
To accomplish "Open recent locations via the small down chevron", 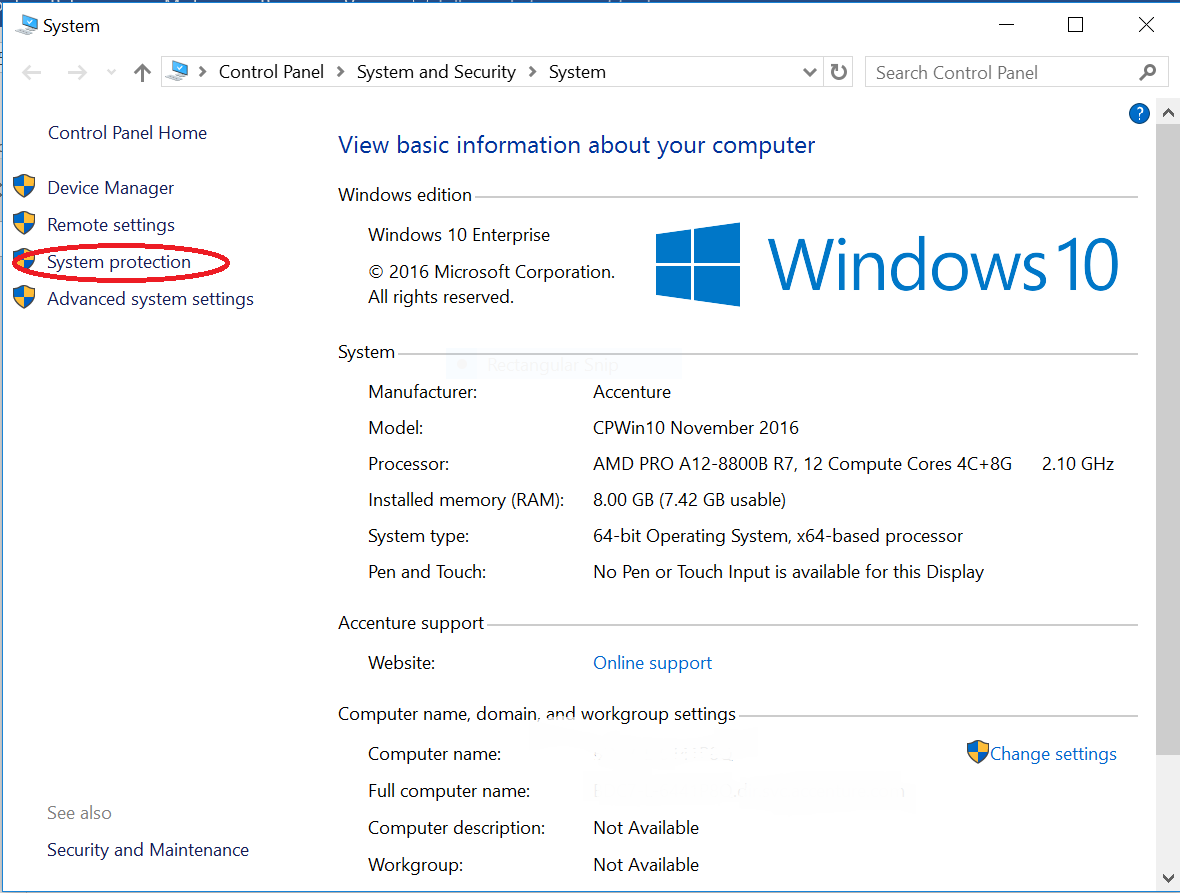I will click(110, 71).
